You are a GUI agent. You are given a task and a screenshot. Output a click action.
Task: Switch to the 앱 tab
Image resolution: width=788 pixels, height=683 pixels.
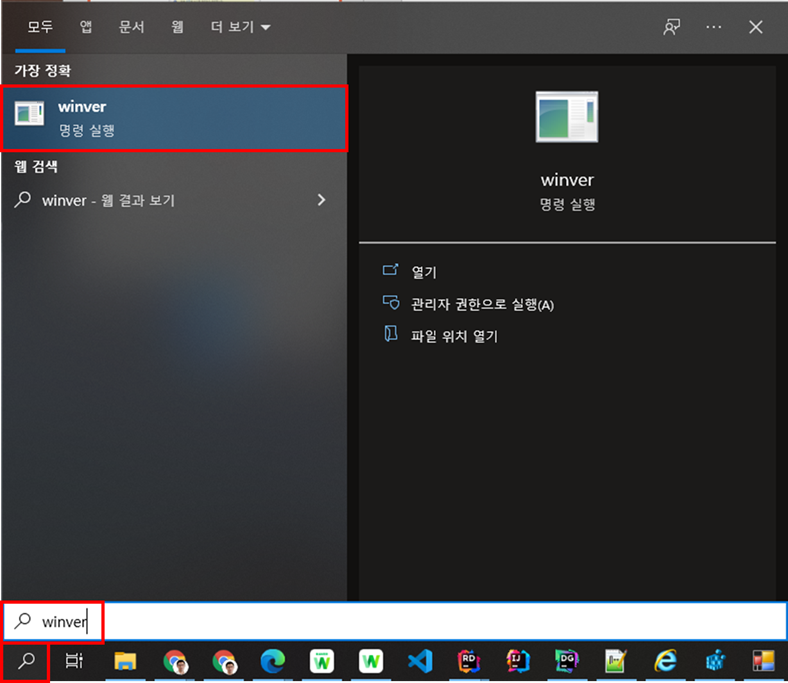pos(86,27)
